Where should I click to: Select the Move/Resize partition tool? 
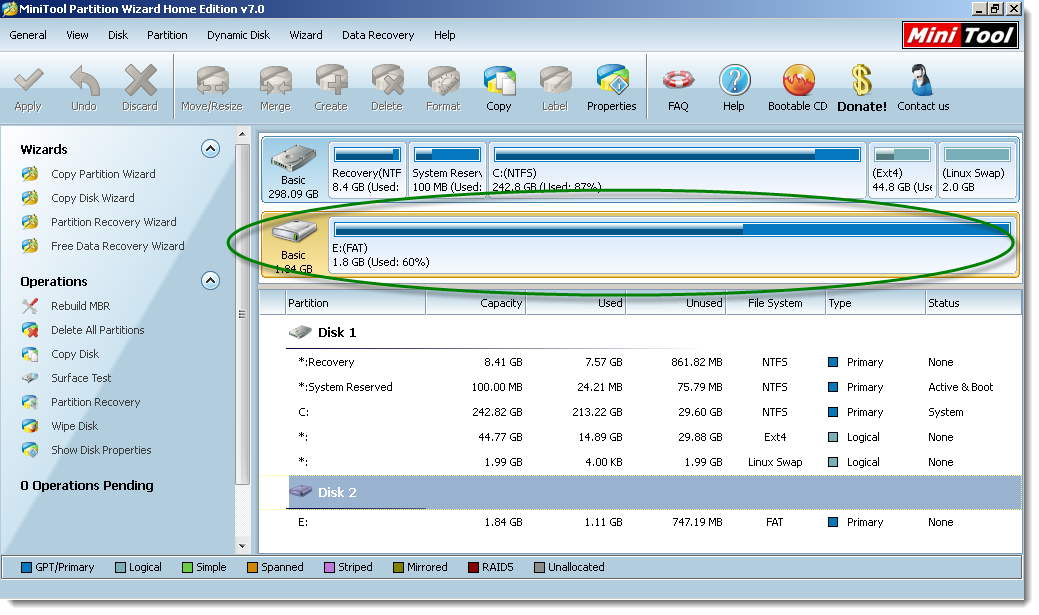pos(212,89)
